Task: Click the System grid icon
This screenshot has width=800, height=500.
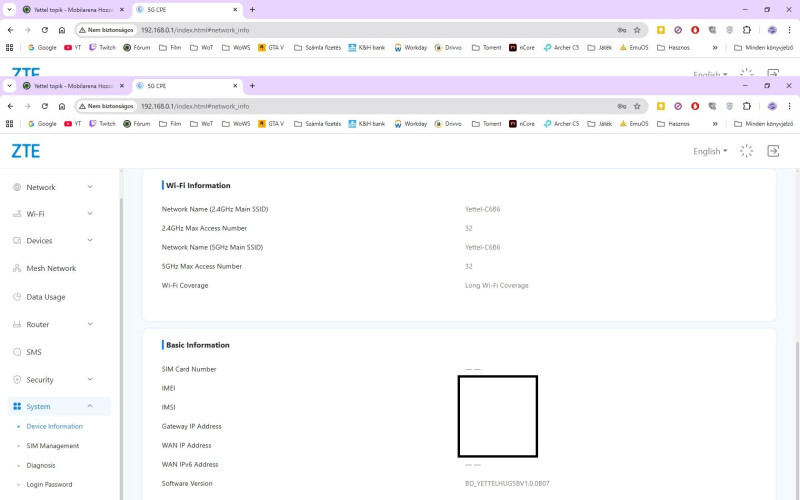Action: point(17,406)
